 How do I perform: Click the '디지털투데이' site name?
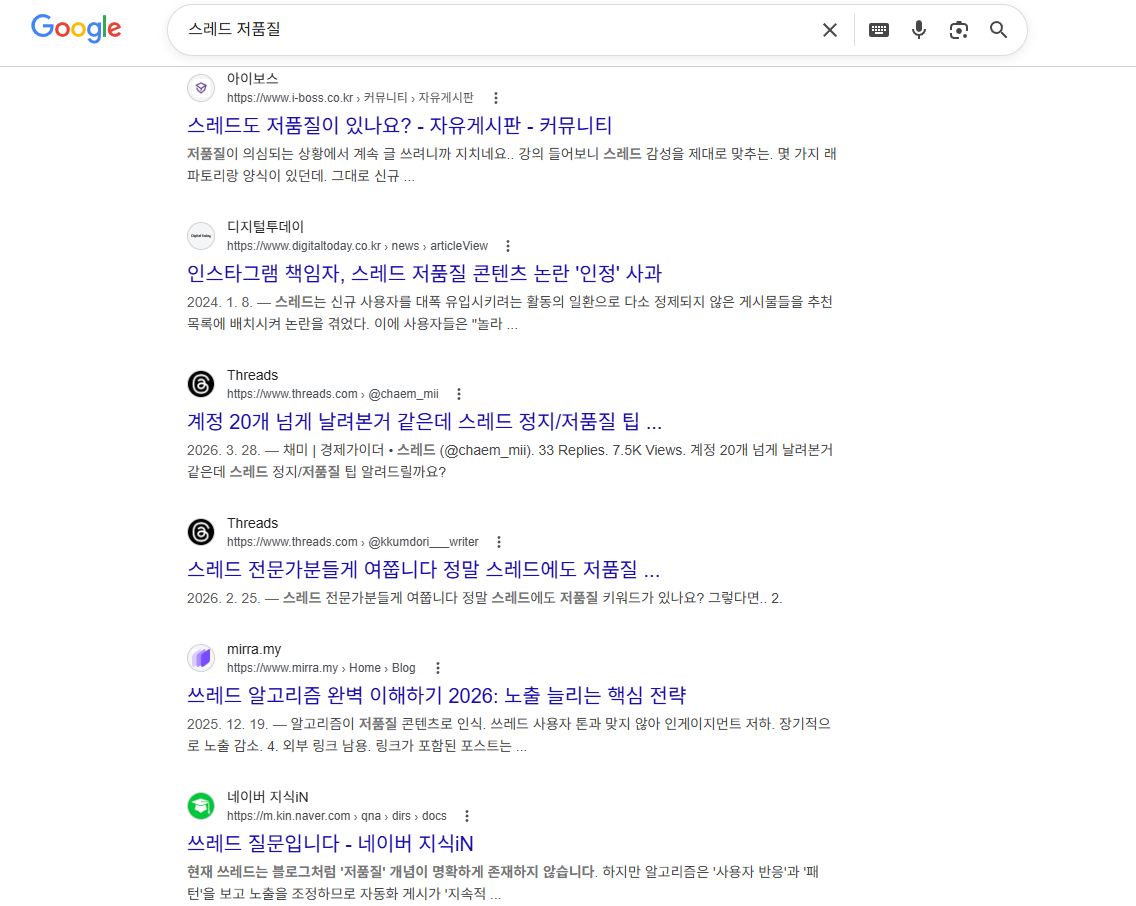click(x=265, y=227)
